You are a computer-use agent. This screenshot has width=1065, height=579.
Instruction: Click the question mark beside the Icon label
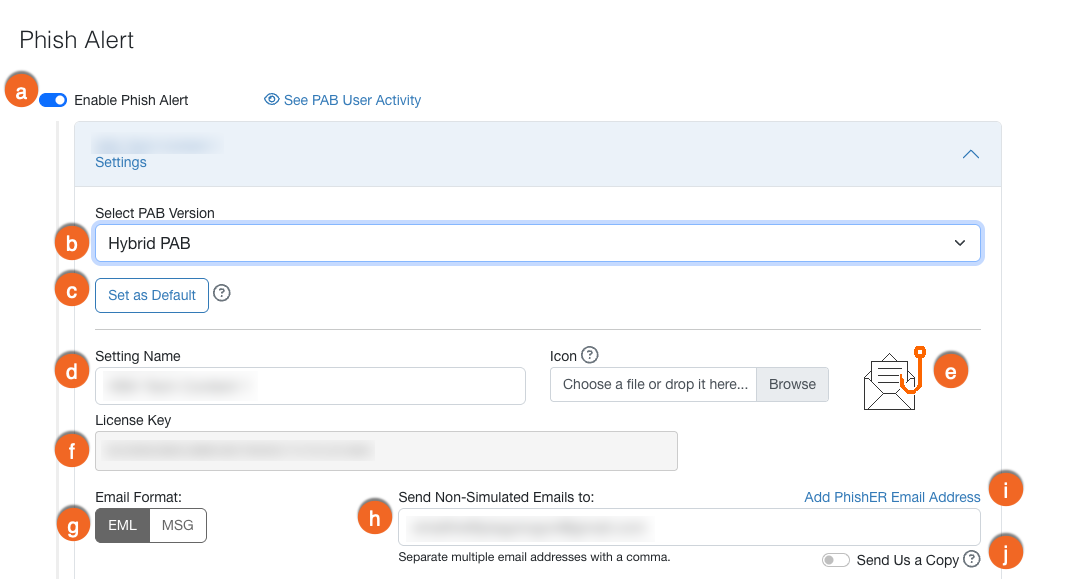click(590, 355)
